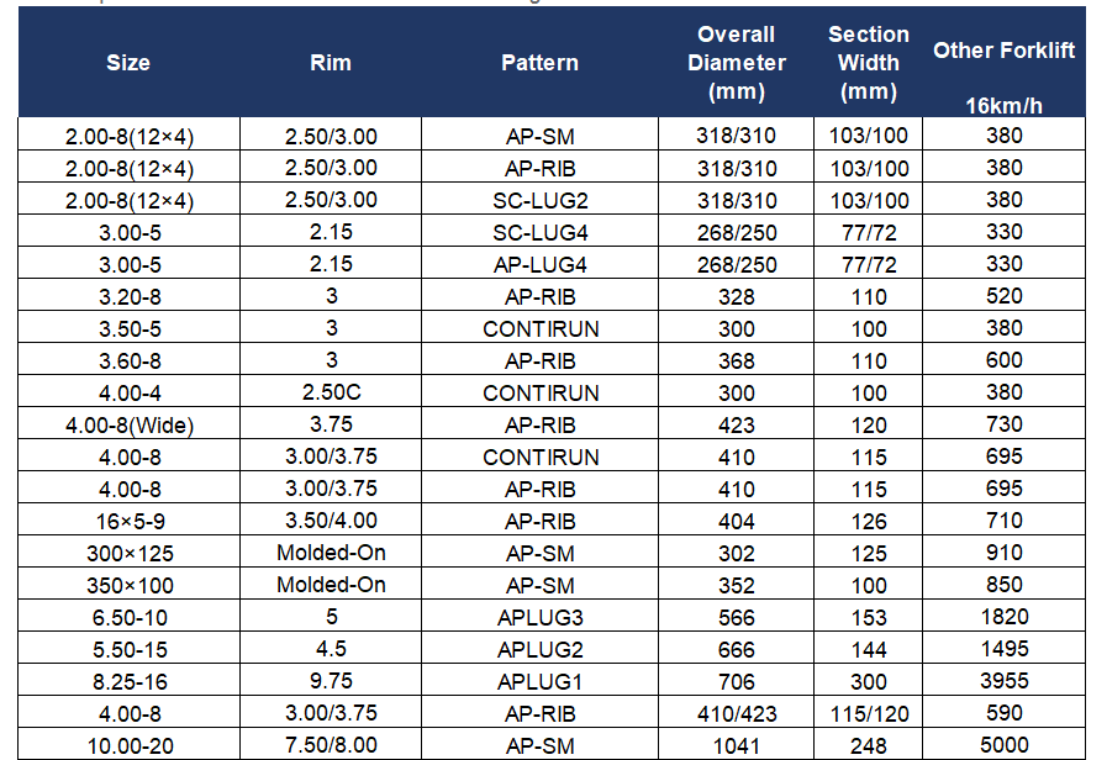The width and height of the screenshot is (1107, 761).
Task: Click the Size column header
Action: click(128, 63)
